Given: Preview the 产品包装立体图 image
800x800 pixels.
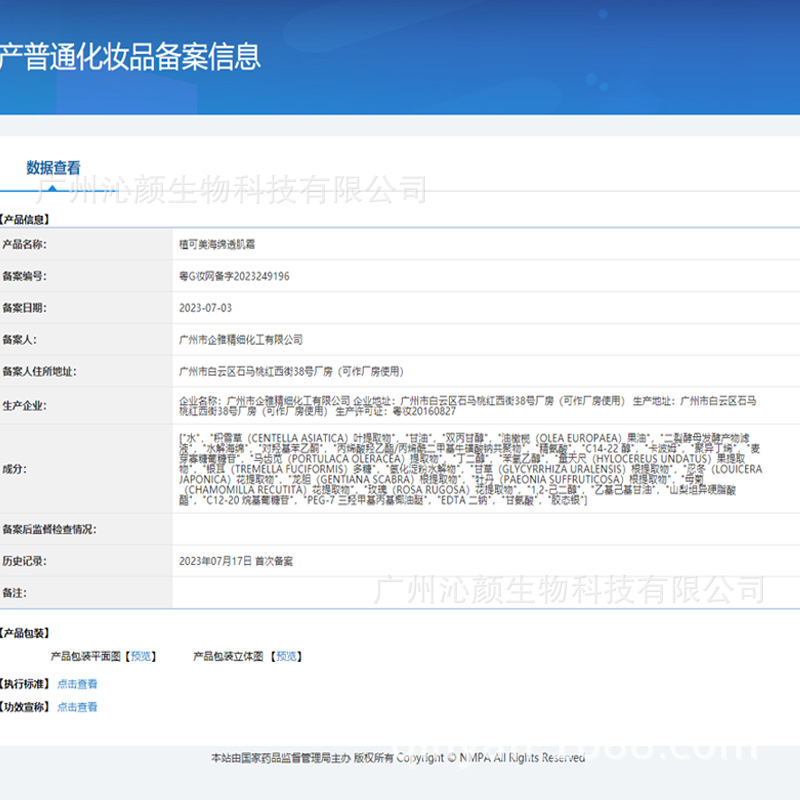Looking at the screenshot, I should 286,656.
